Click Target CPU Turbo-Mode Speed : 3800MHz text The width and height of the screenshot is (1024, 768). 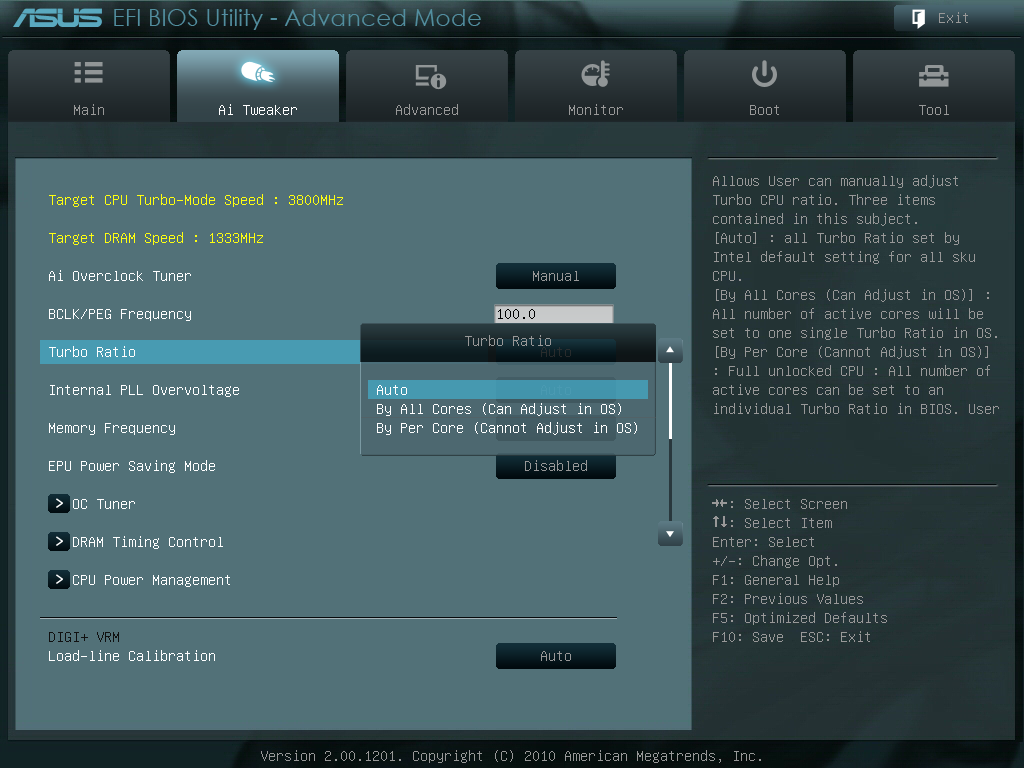click(x=196, y=200)
